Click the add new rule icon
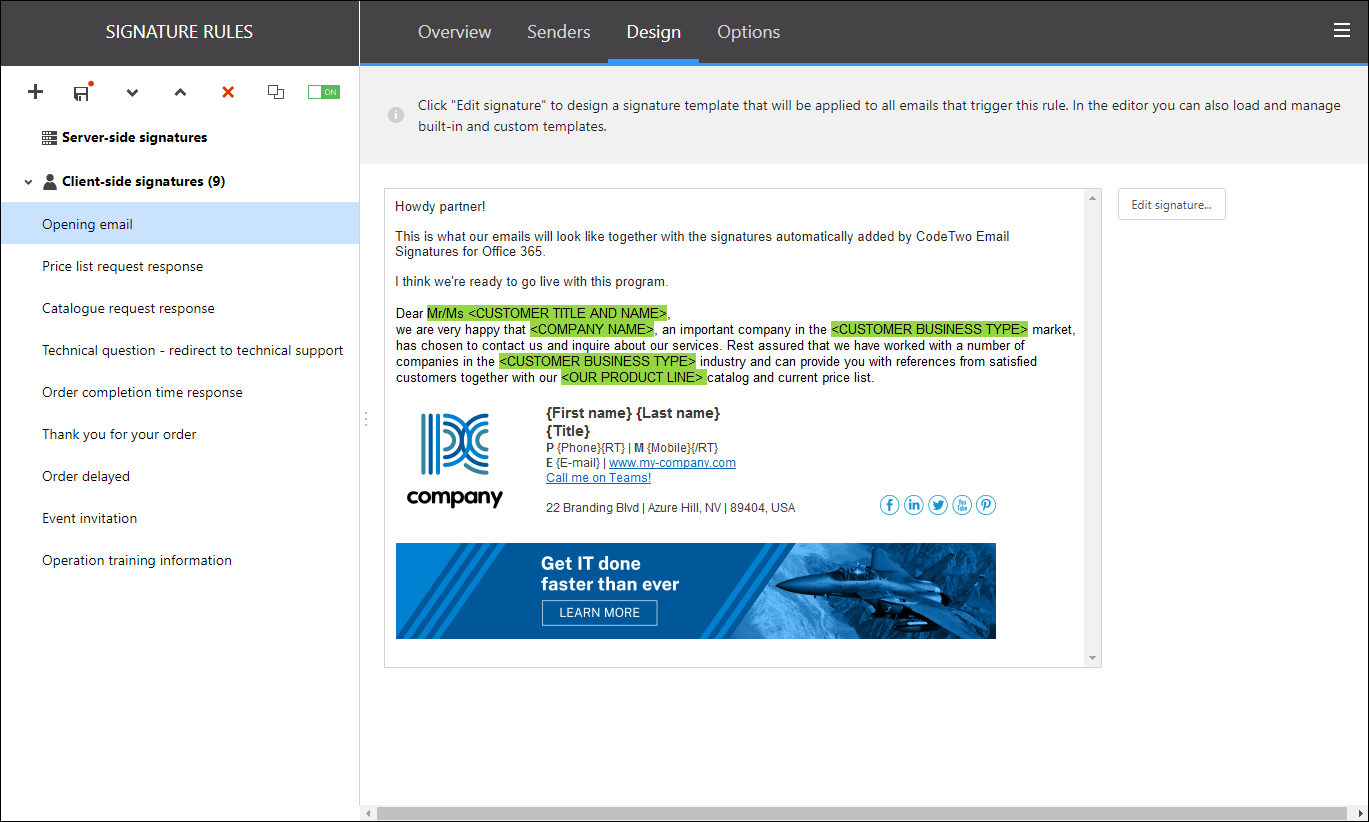Viewport: 1369px width, 822px height. 35,92
